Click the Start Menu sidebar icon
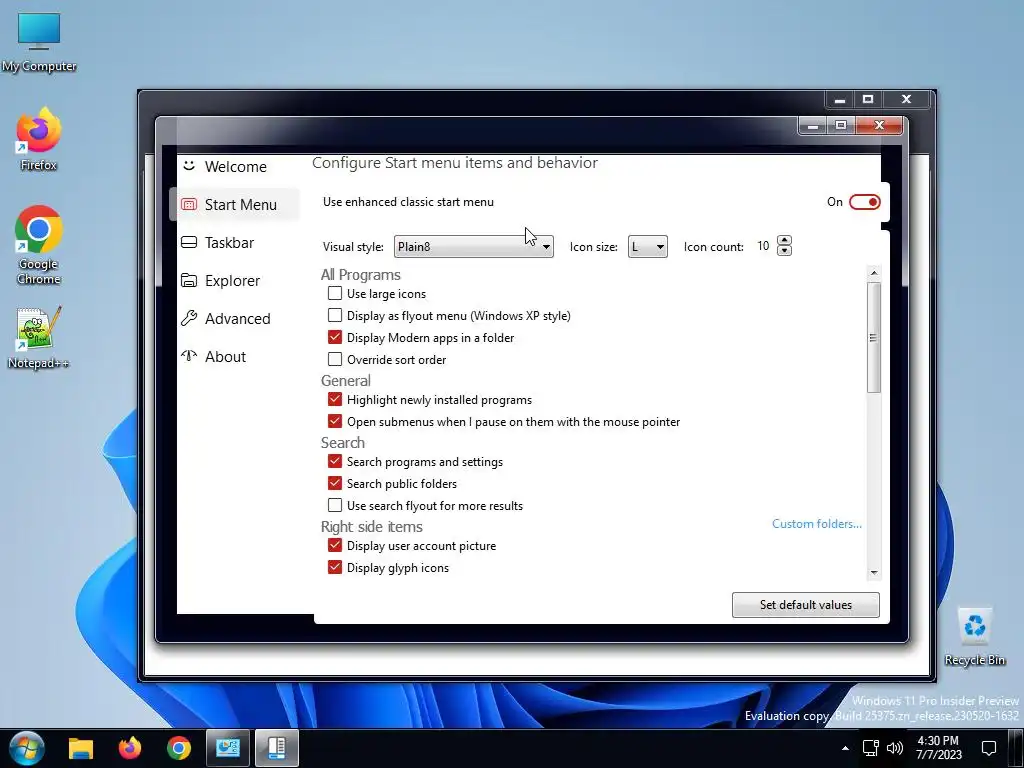1024x768 pixels. (189, 204)
